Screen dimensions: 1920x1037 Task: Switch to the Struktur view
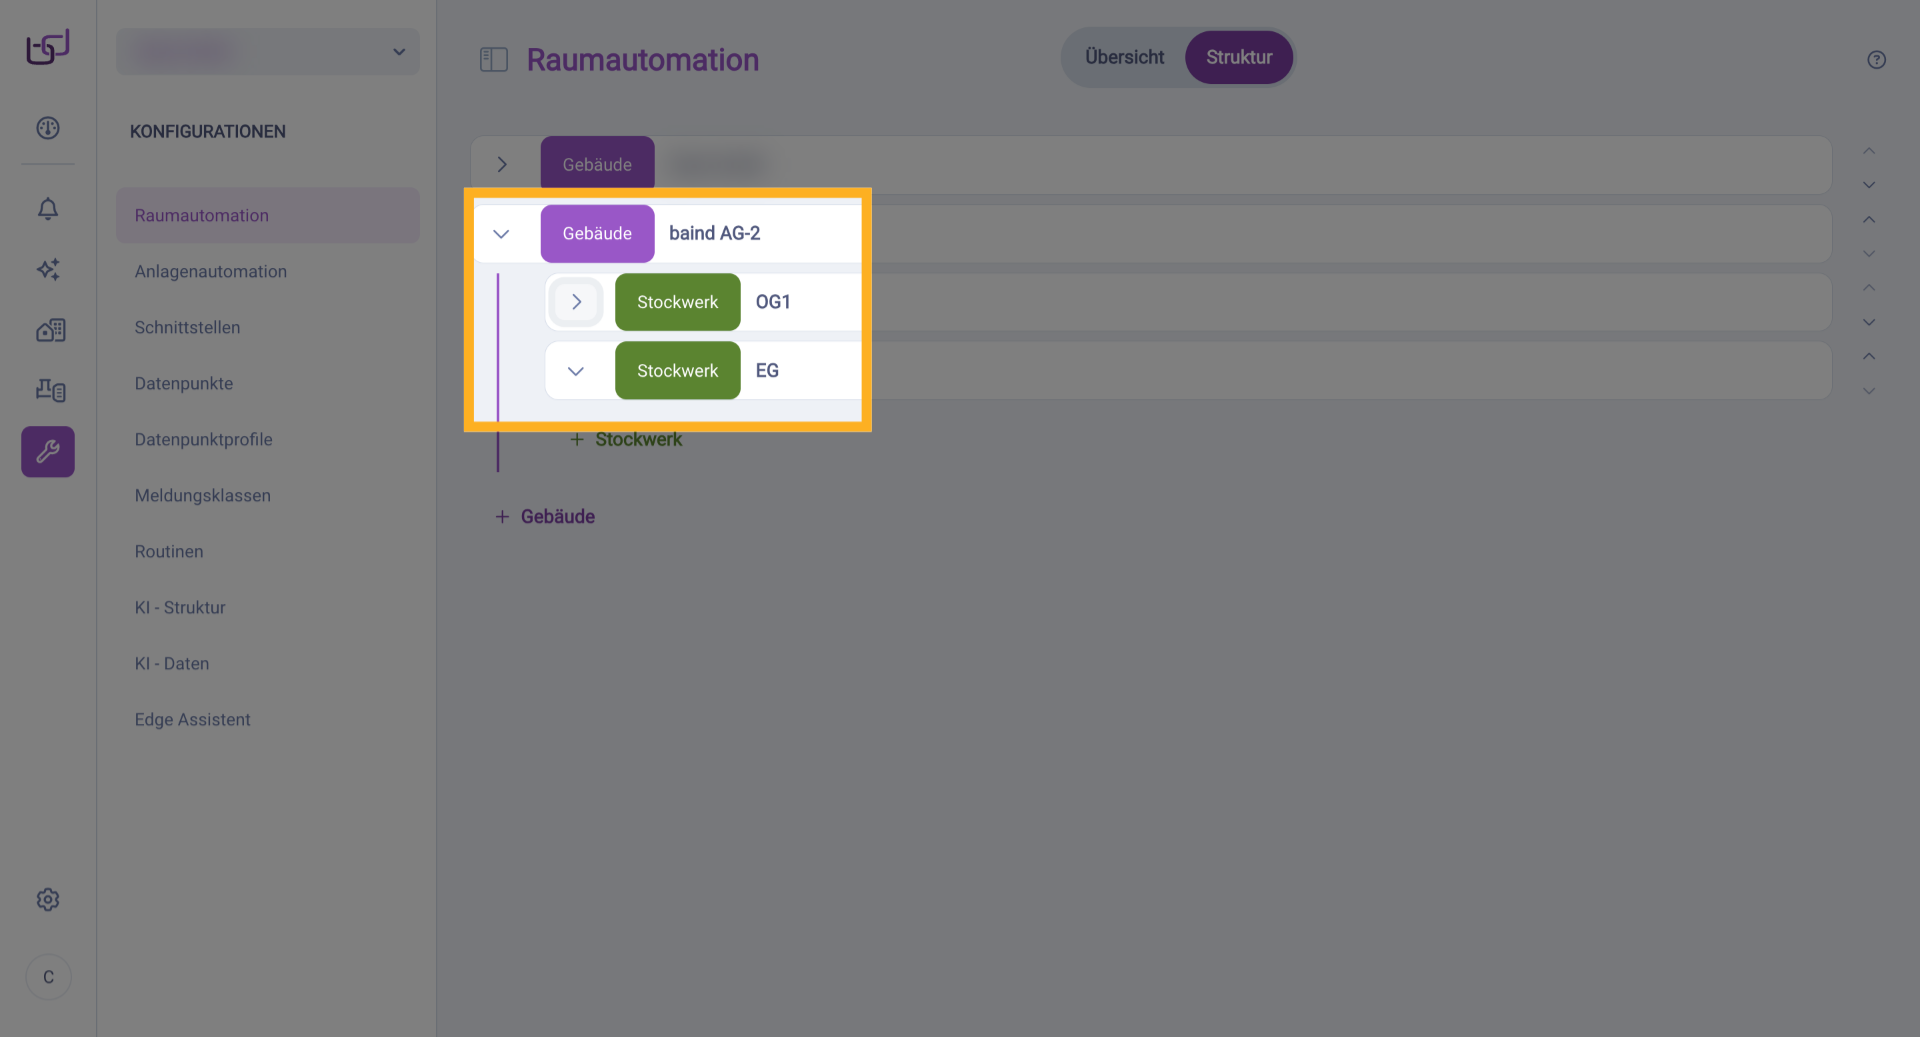(x=1238, y=58)
